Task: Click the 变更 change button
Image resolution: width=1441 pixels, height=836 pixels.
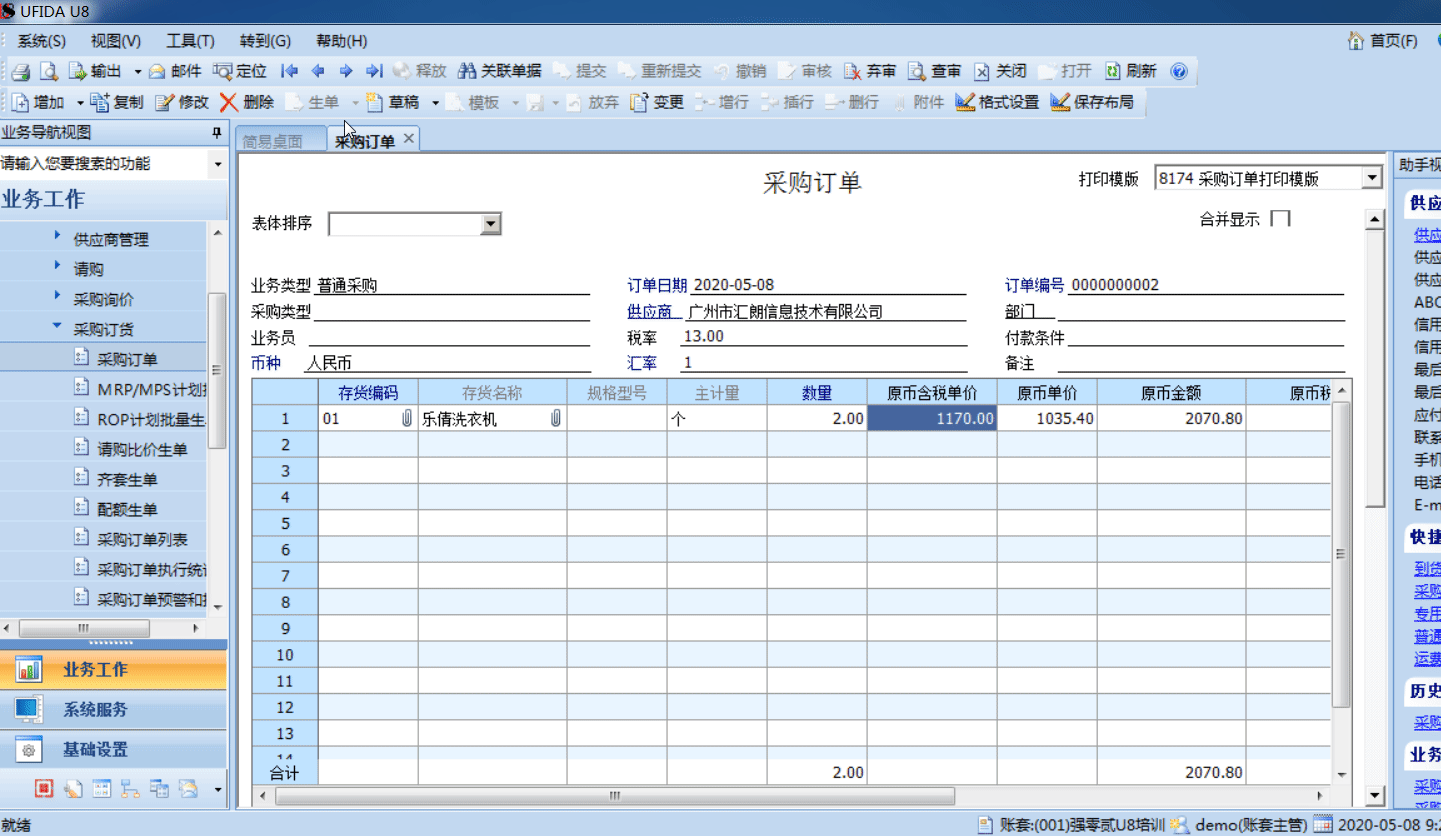Action: pos(657,102)
